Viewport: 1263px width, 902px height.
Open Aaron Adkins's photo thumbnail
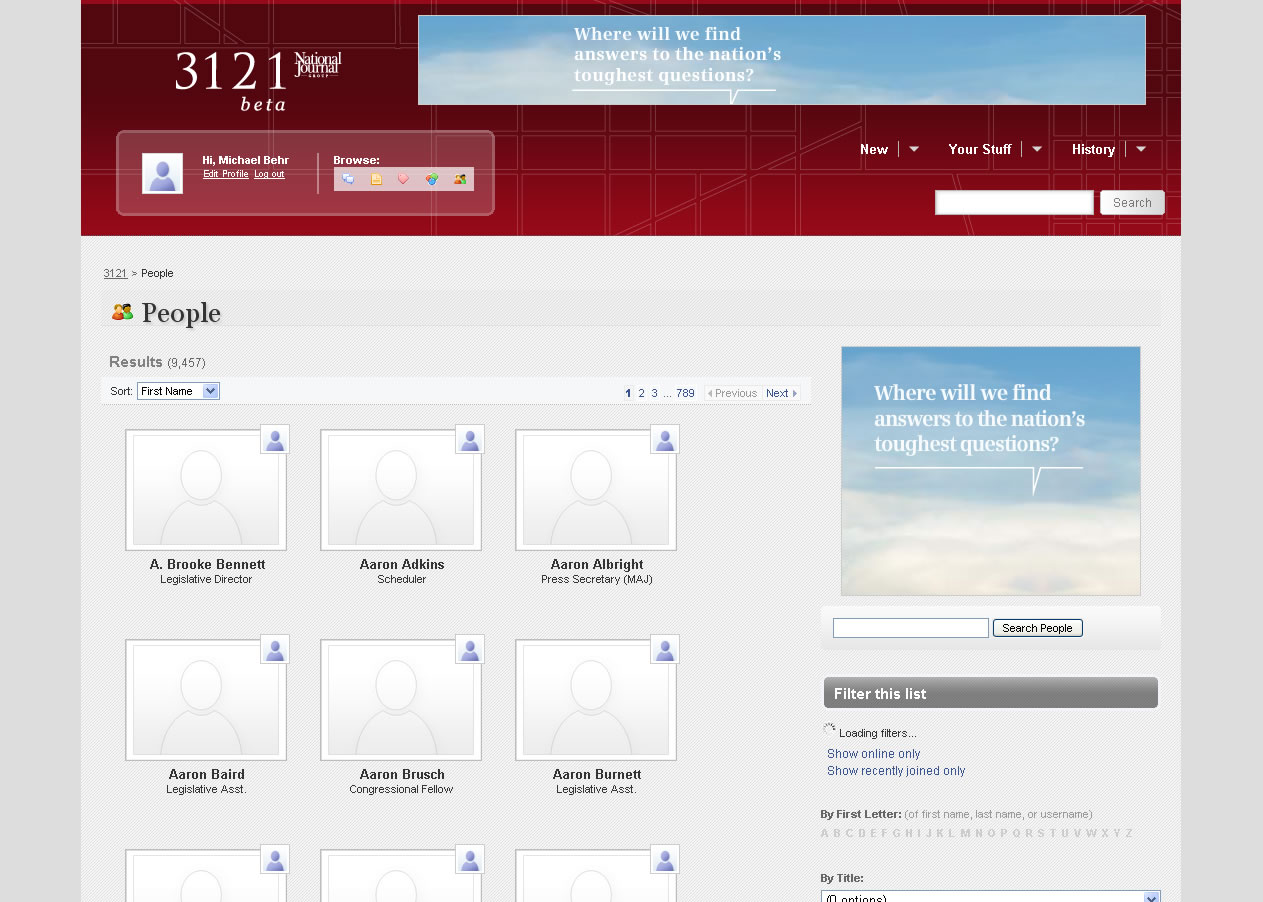401,490
